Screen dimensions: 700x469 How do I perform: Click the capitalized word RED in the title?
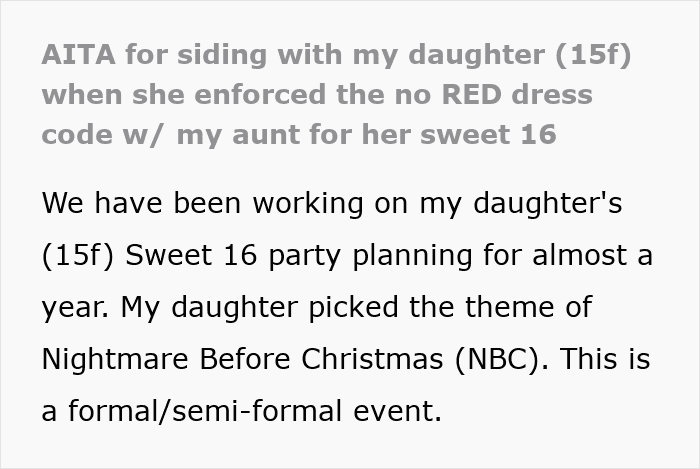(471, 94)
